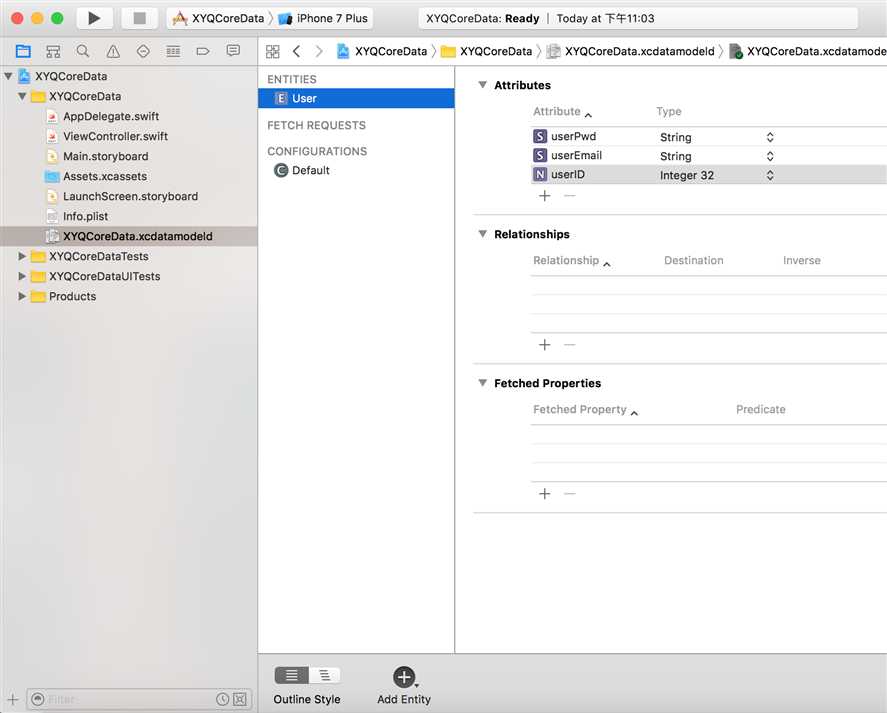
Task: Open the Find navigator
Action: pyautogui.click(x=83, y=51)
